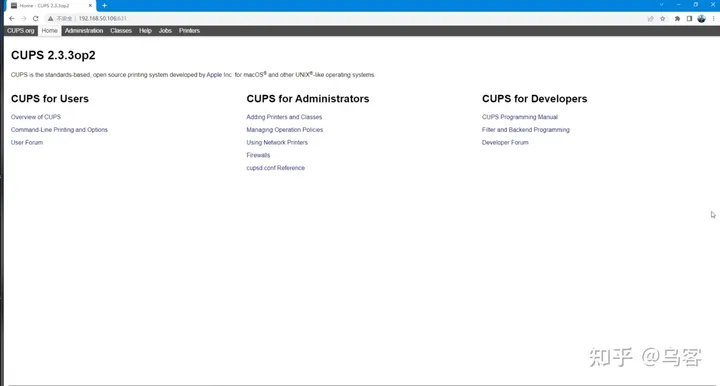Click the CUPS for Administrators heading
This screenshot has height=386, width=720.
[308, 99]
